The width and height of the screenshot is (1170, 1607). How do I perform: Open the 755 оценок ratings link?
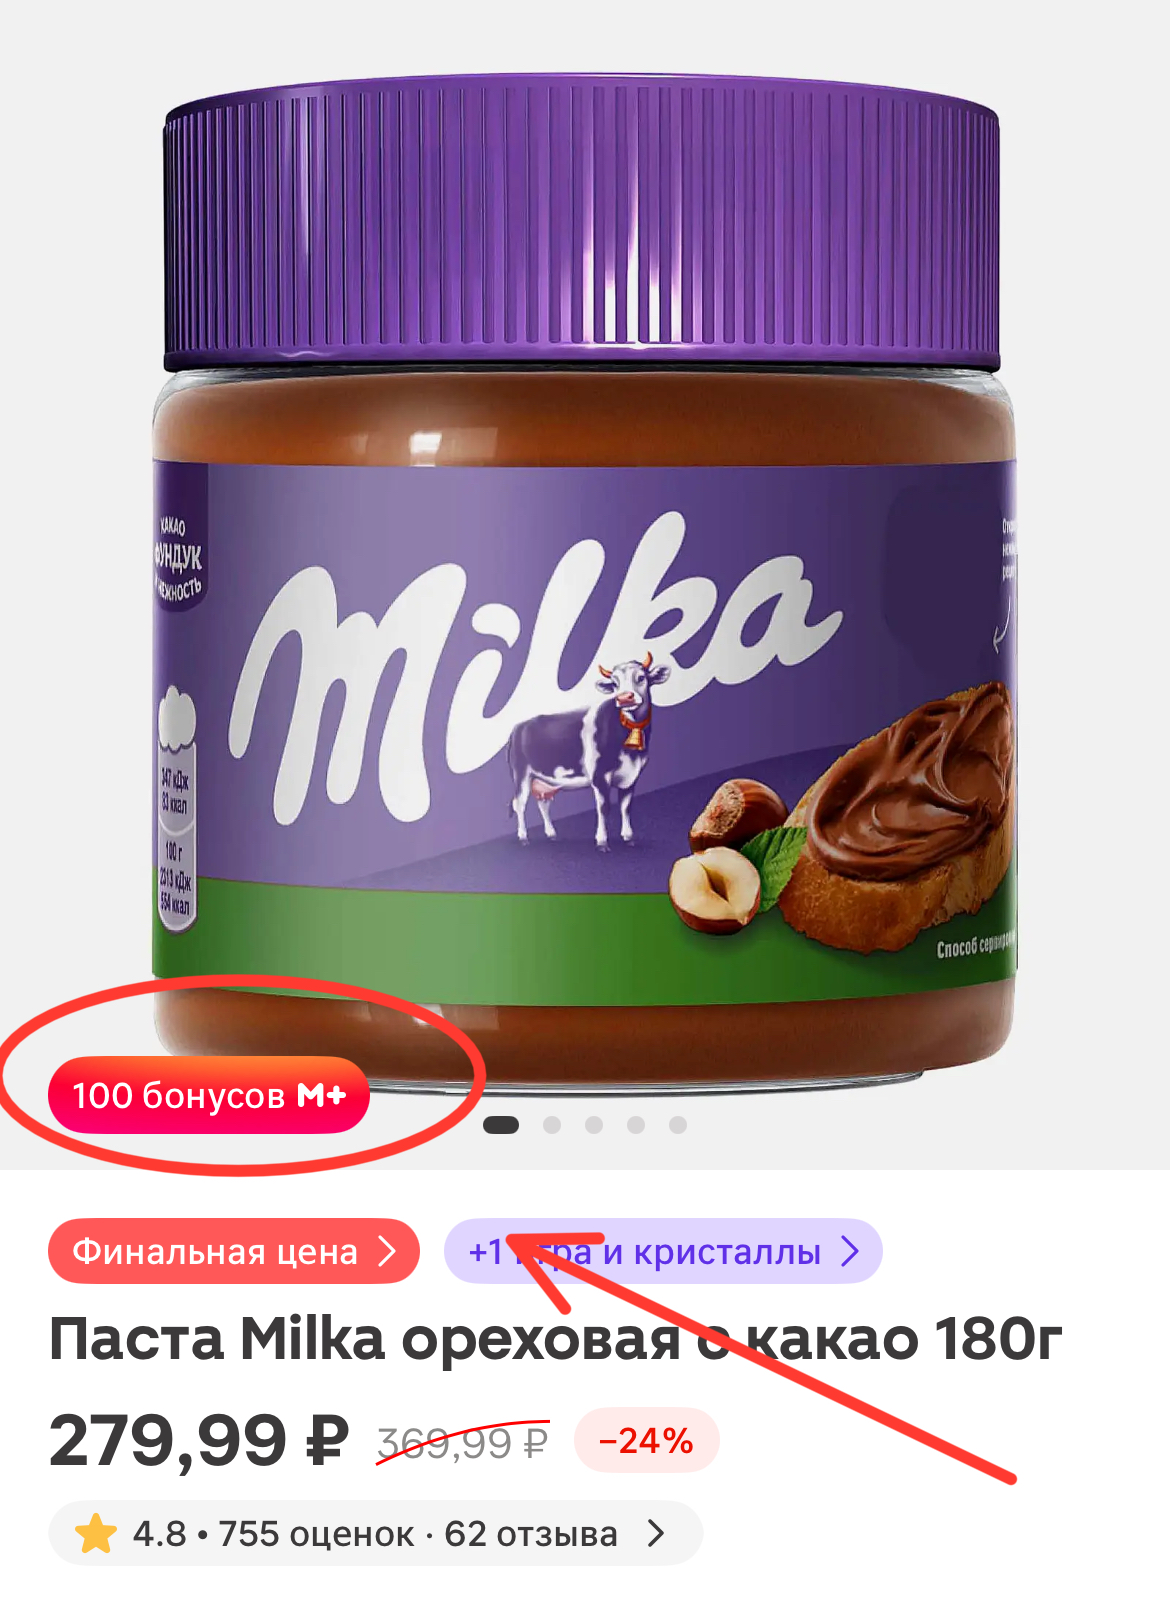pos(316,1534)
